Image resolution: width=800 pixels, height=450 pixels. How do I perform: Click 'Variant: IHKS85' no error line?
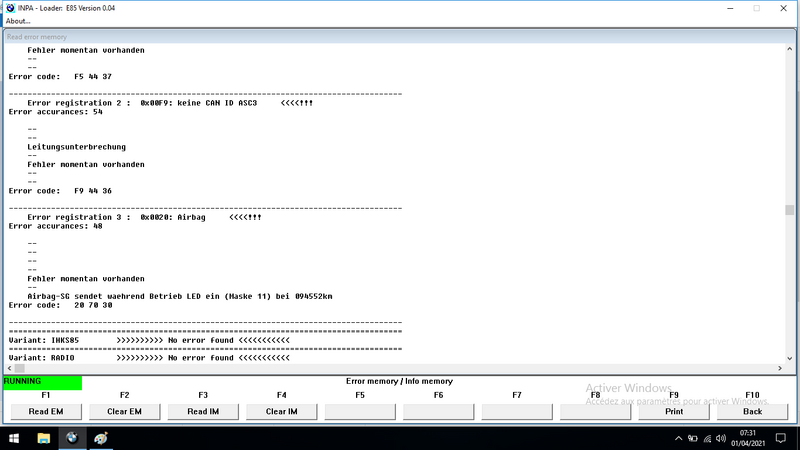[149, 340]
